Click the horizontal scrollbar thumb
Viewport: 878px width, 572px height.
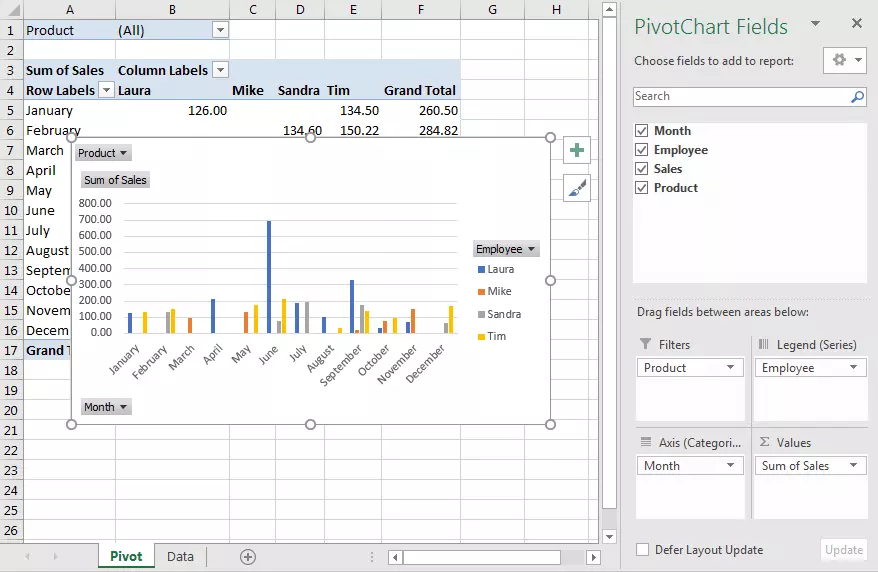(x=482, y=557)
